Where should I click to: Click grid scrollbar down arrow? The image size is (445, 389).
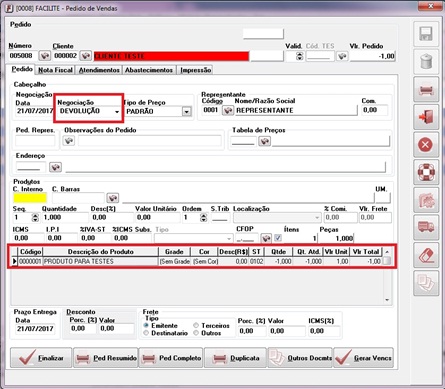pos(387,300)
